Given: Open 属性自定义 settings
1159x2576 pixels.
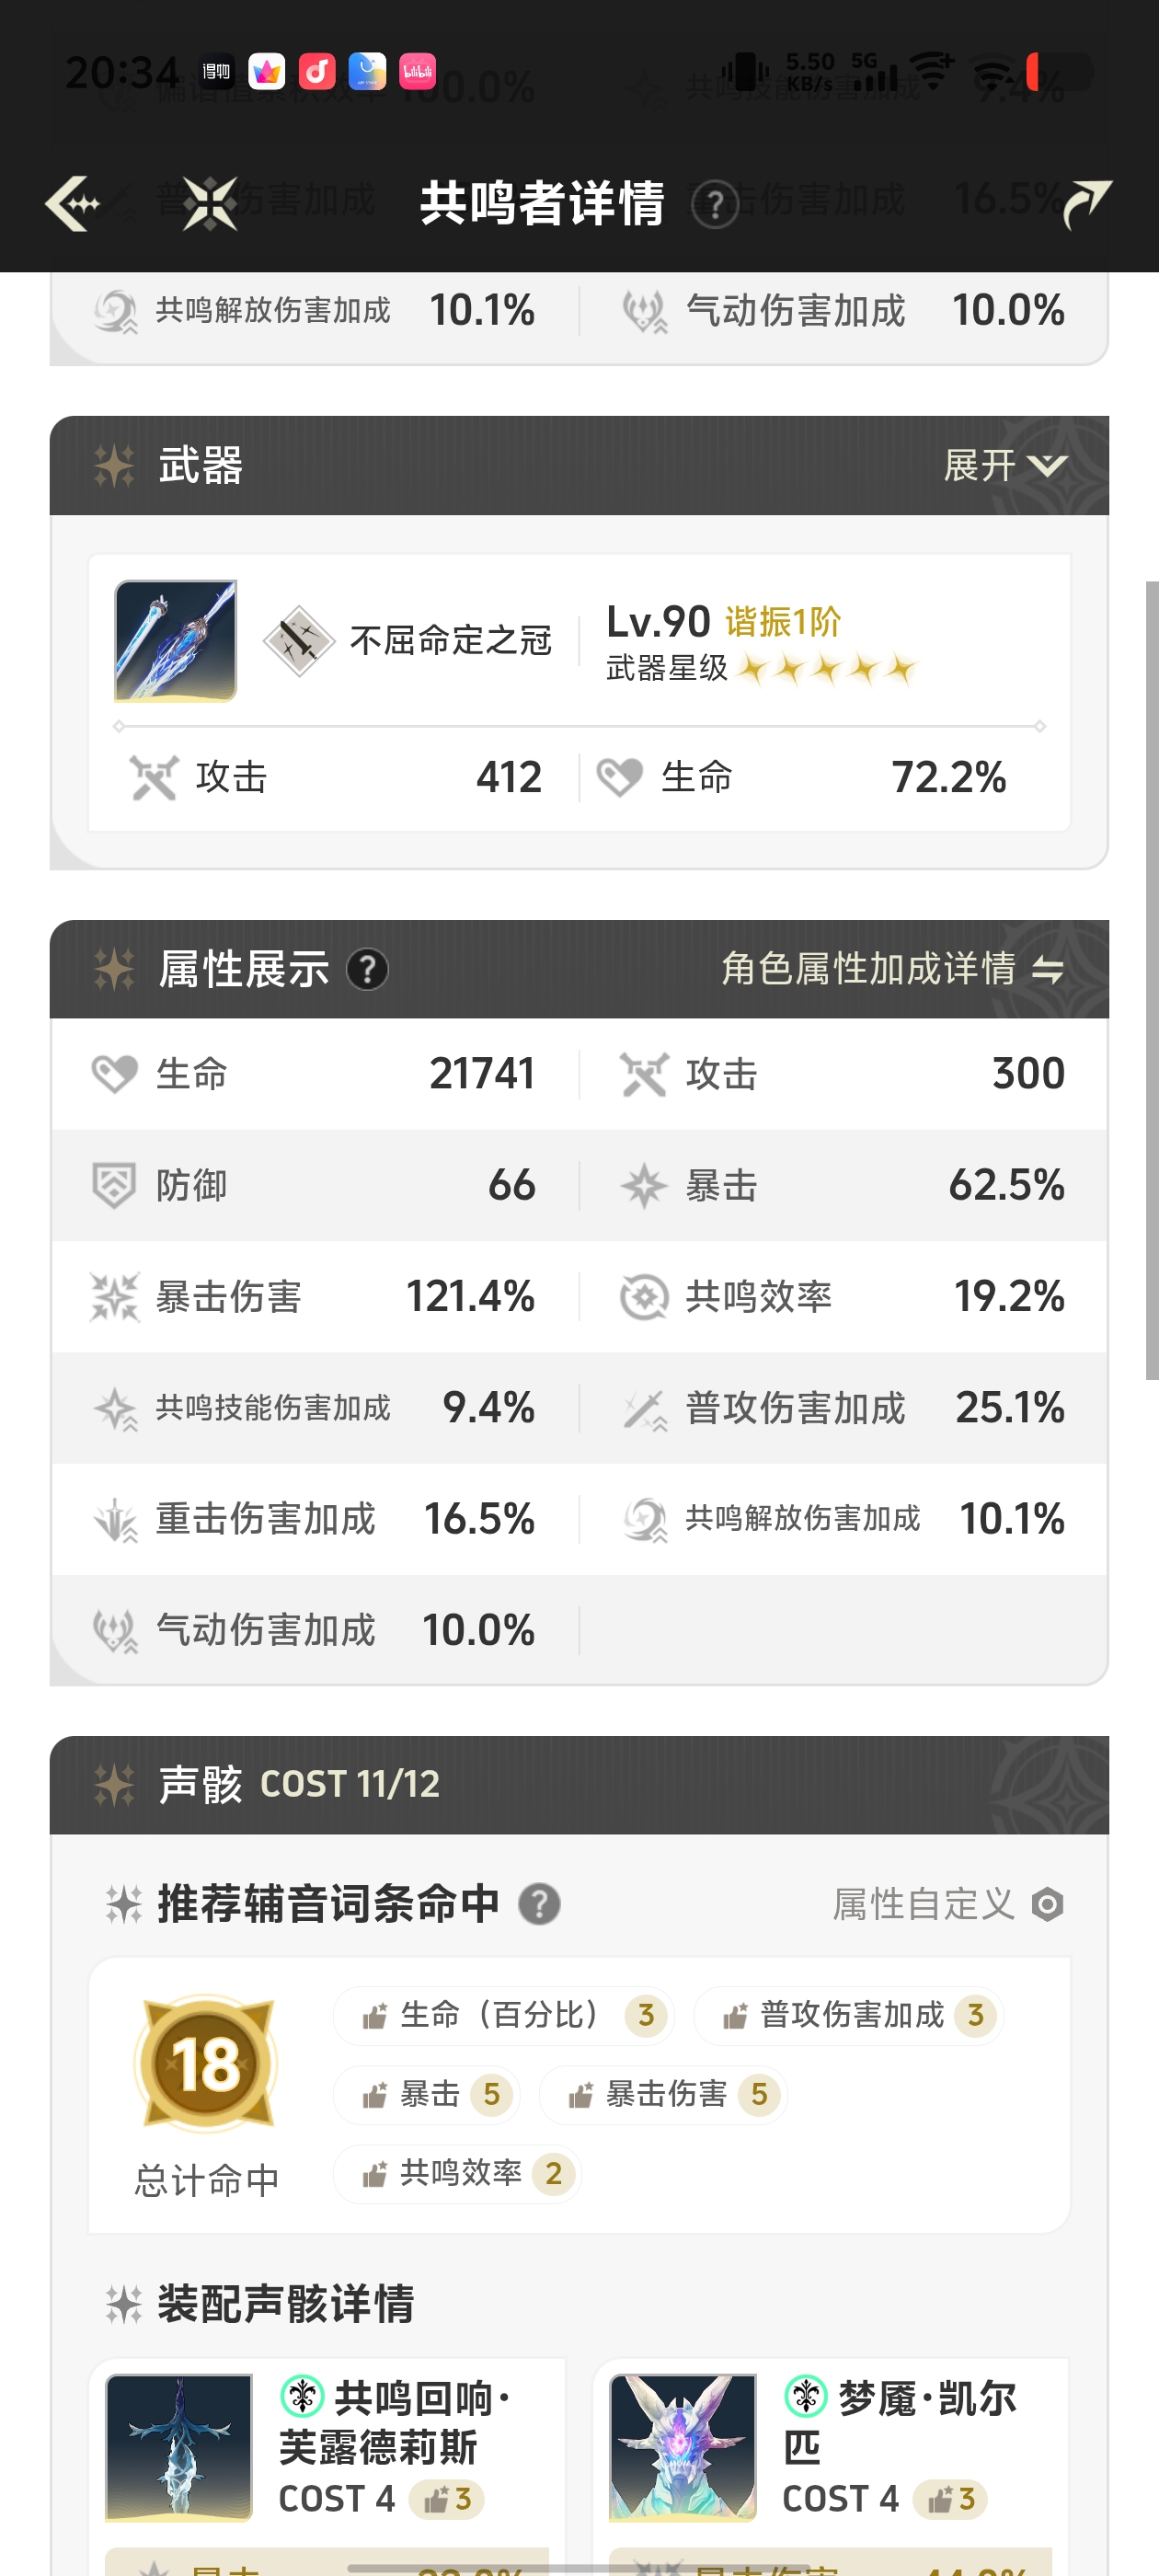Looking at the screenshot, I should pos(948,1904).
